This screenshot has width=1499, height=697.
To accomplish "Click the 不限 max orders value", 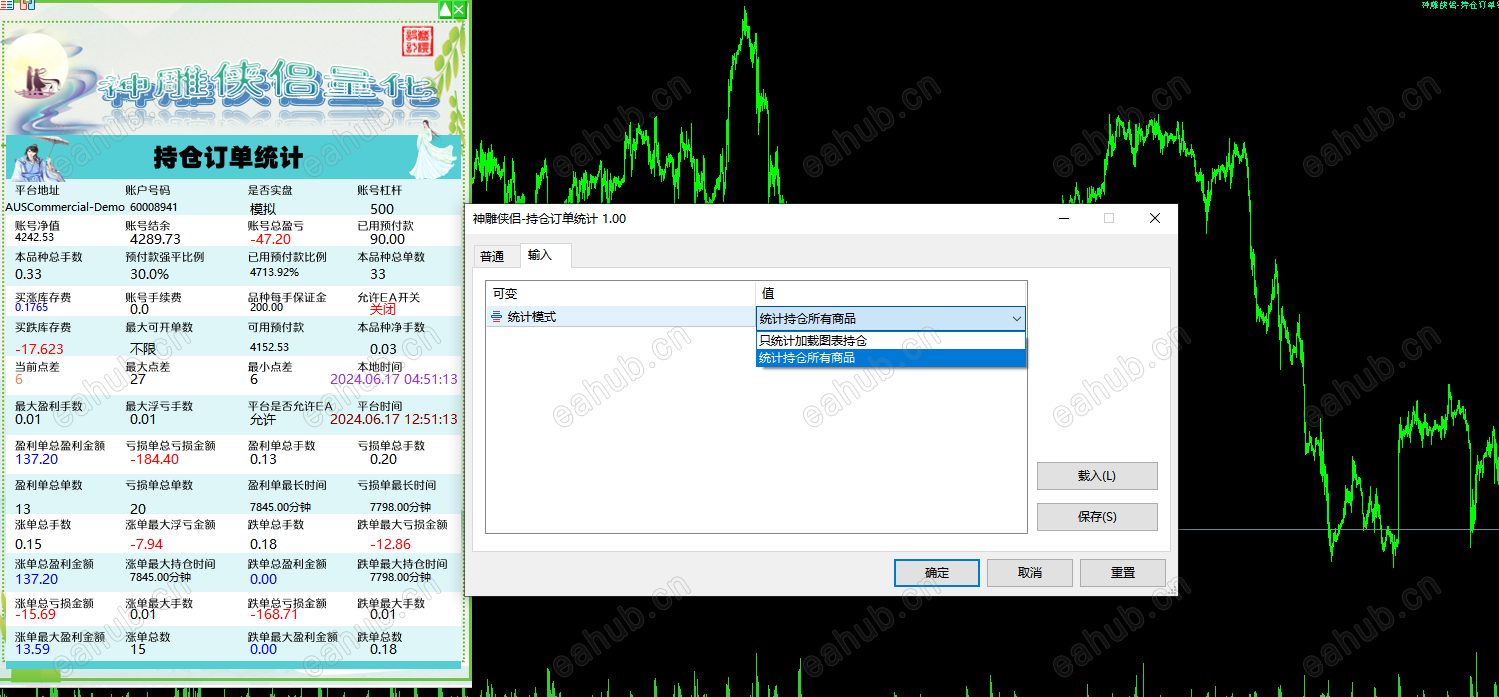I will (x=143, y=349).
